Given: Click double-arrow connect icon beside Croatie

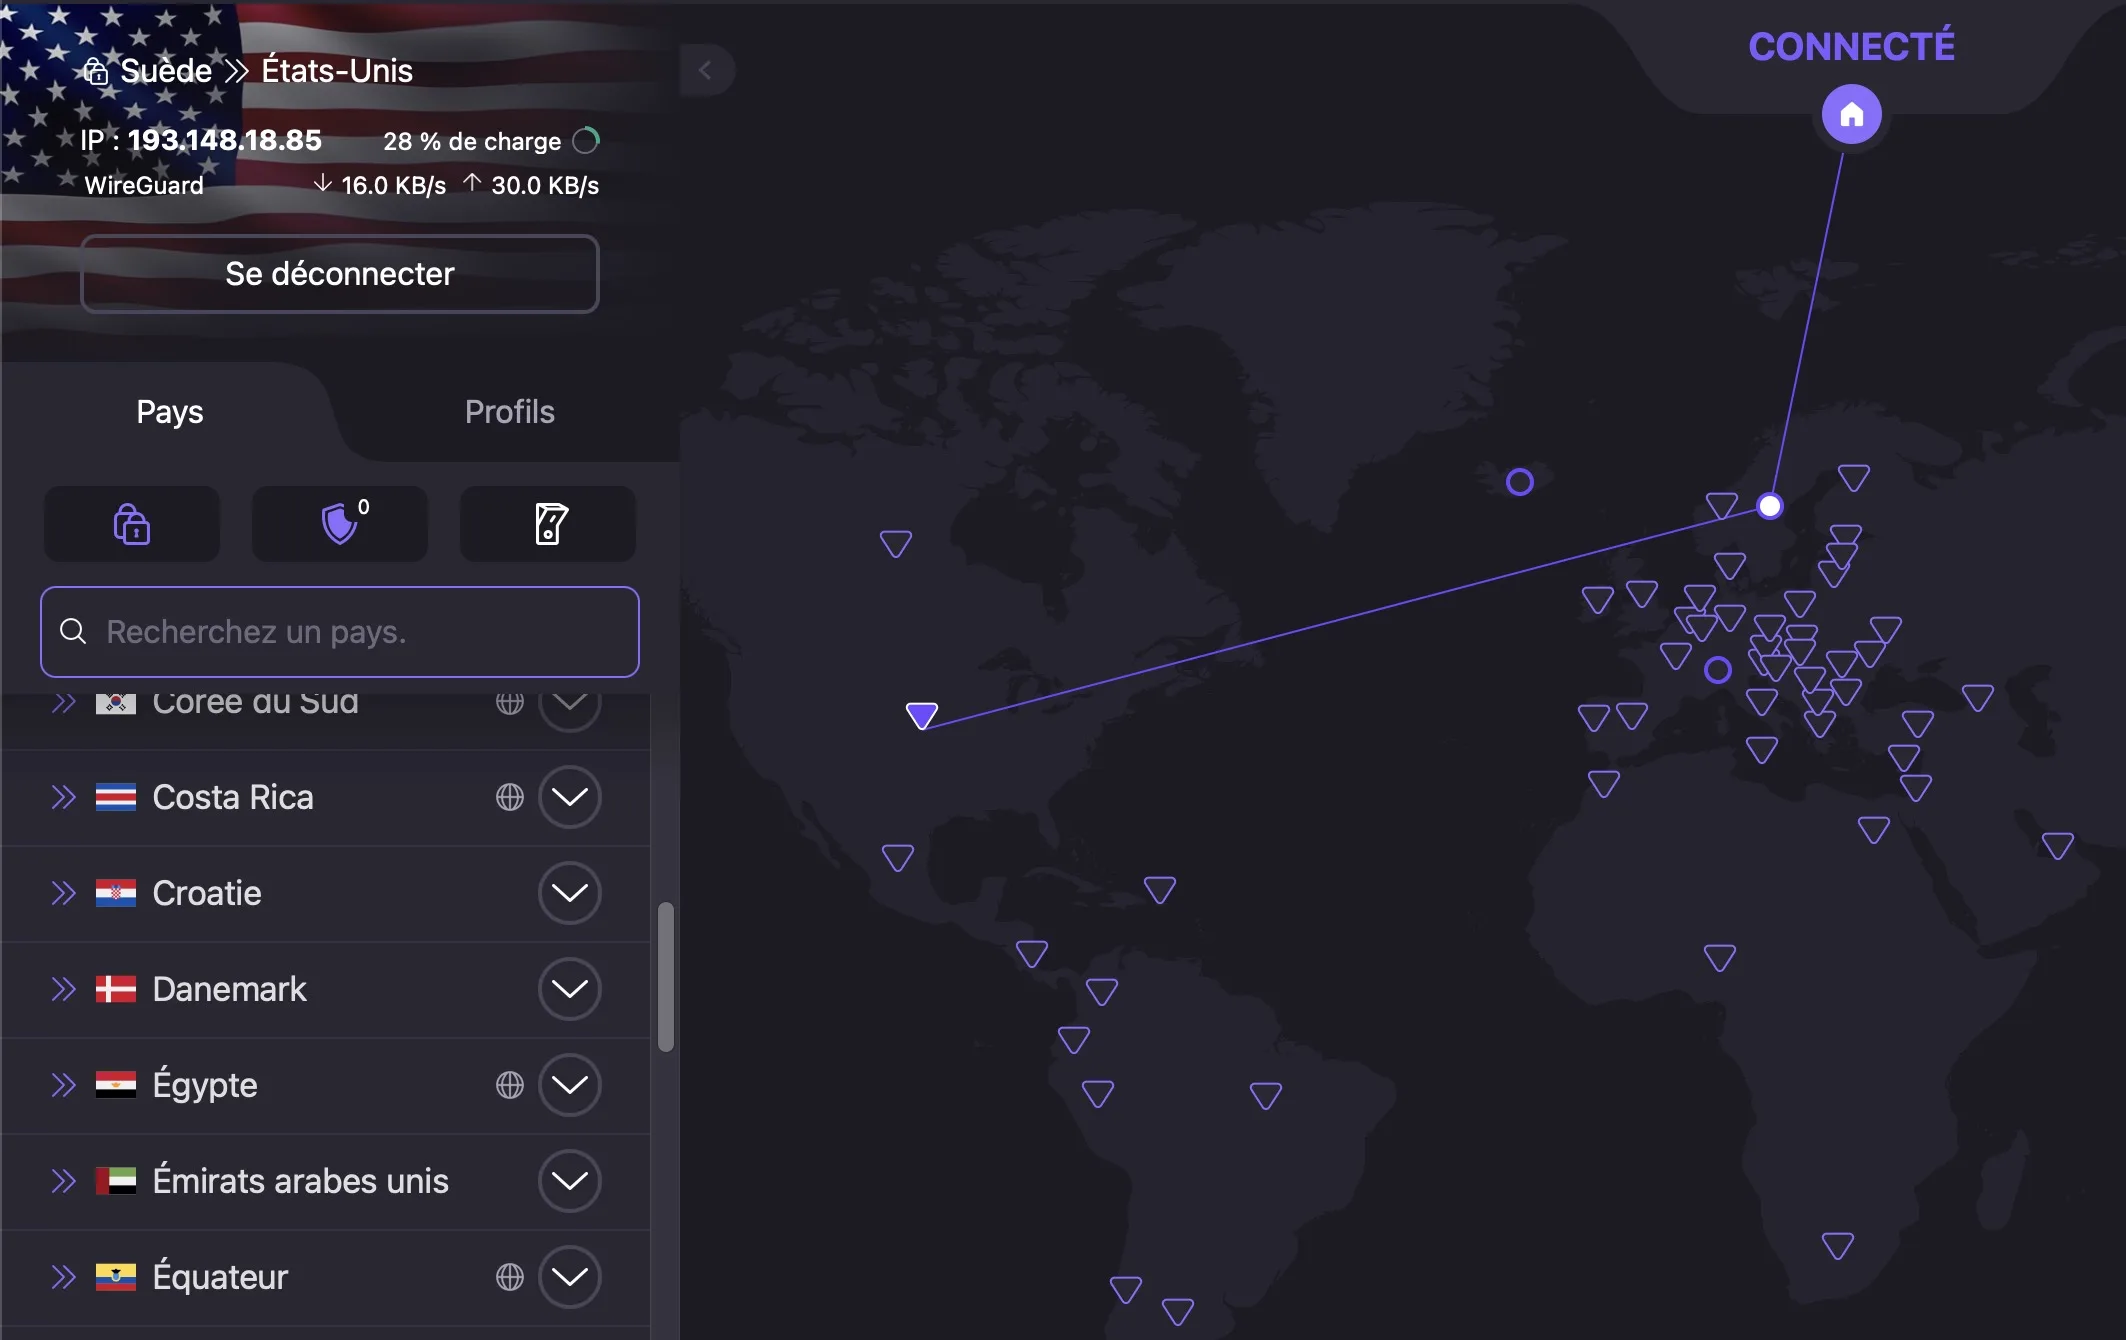Looking at the screenshot, I should (x=64, y=893).
